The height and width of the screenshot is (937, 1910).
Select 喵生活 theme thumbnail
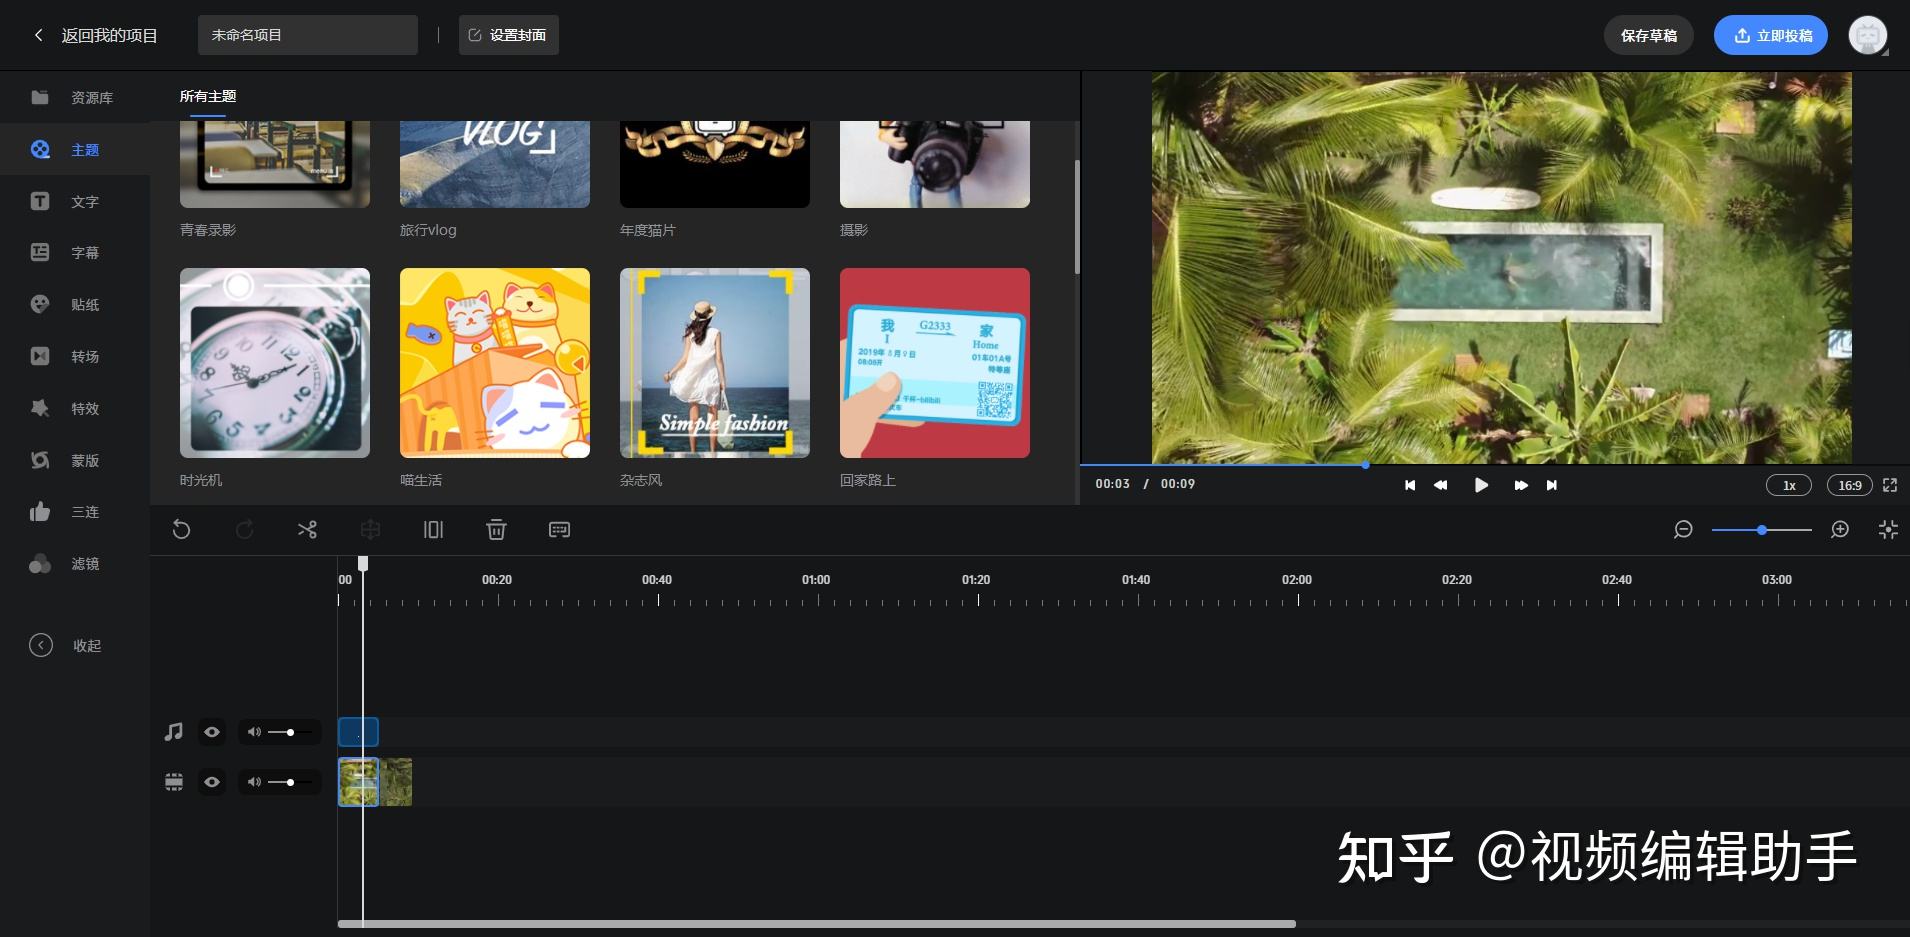495,363
